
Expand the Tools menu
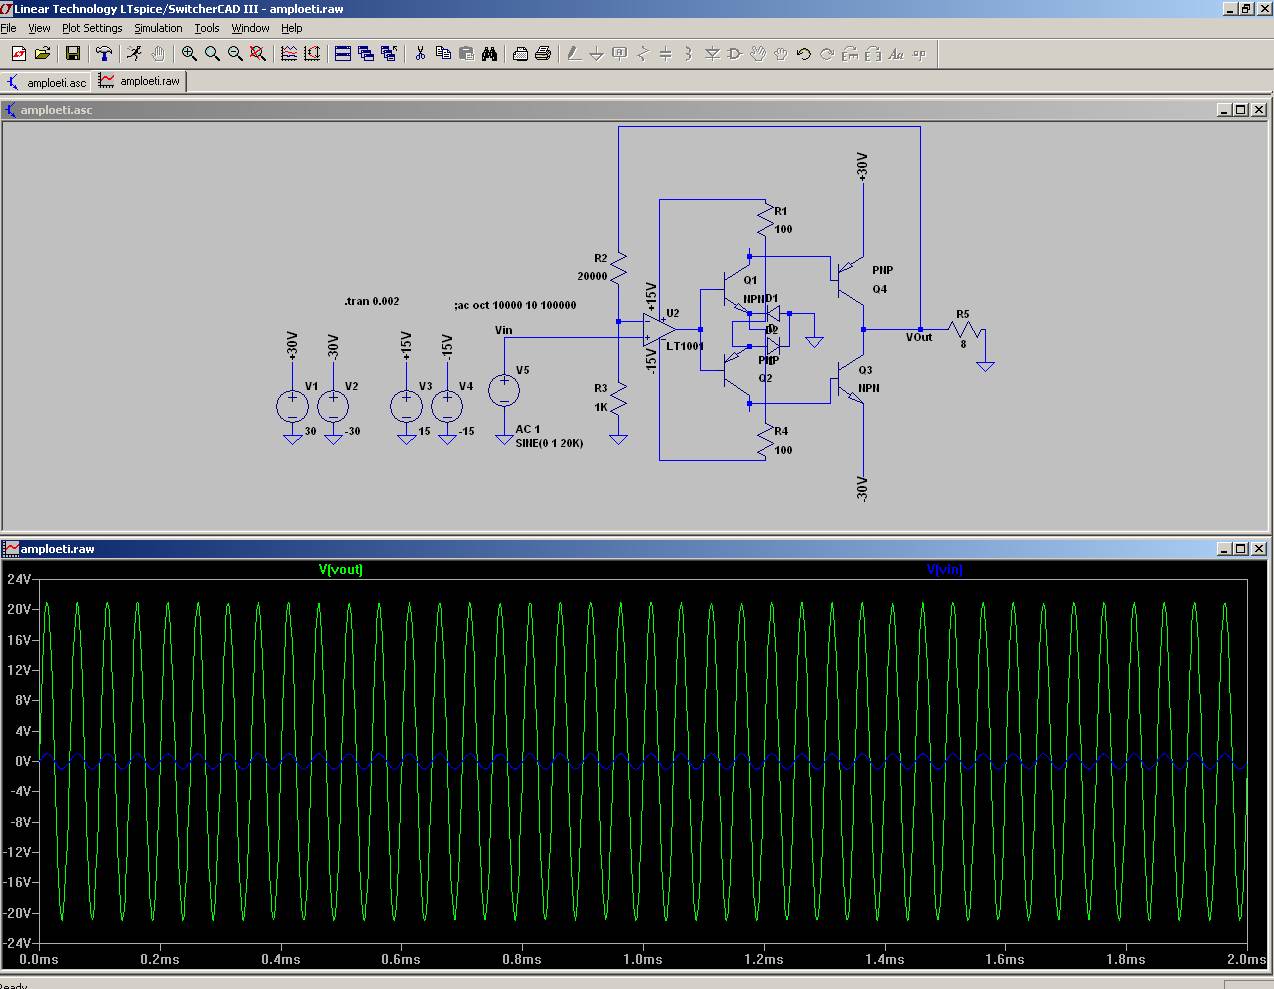tap(206, 28)
